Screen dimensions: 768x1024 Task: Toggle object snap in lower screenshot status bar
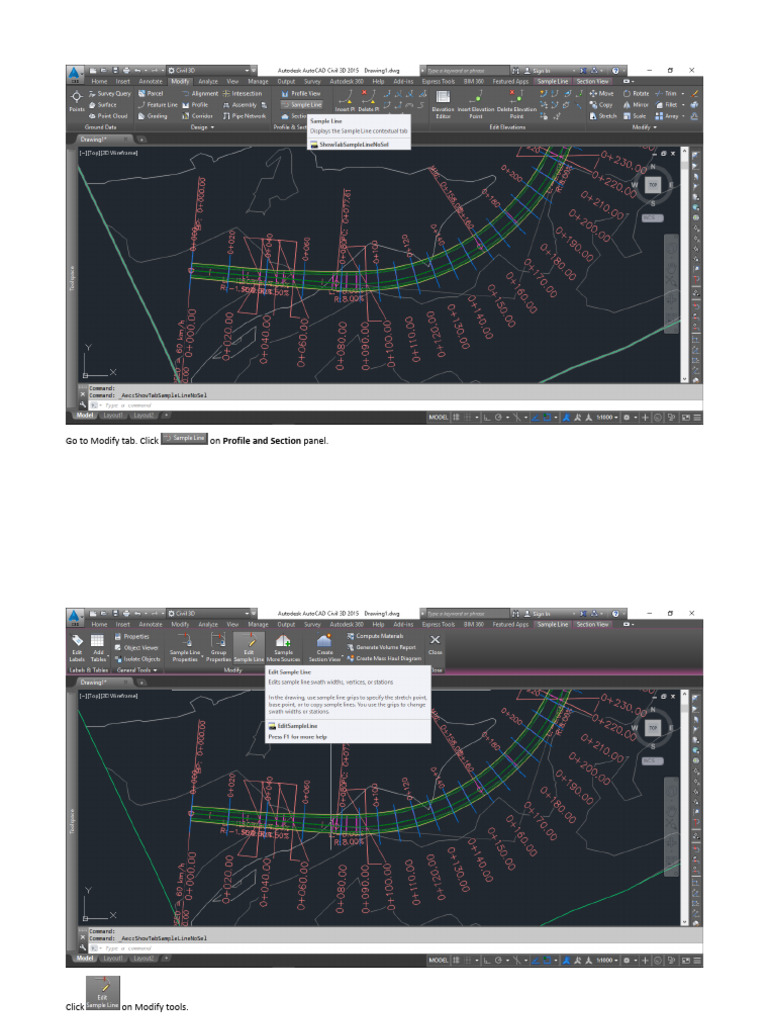point(547,960)
